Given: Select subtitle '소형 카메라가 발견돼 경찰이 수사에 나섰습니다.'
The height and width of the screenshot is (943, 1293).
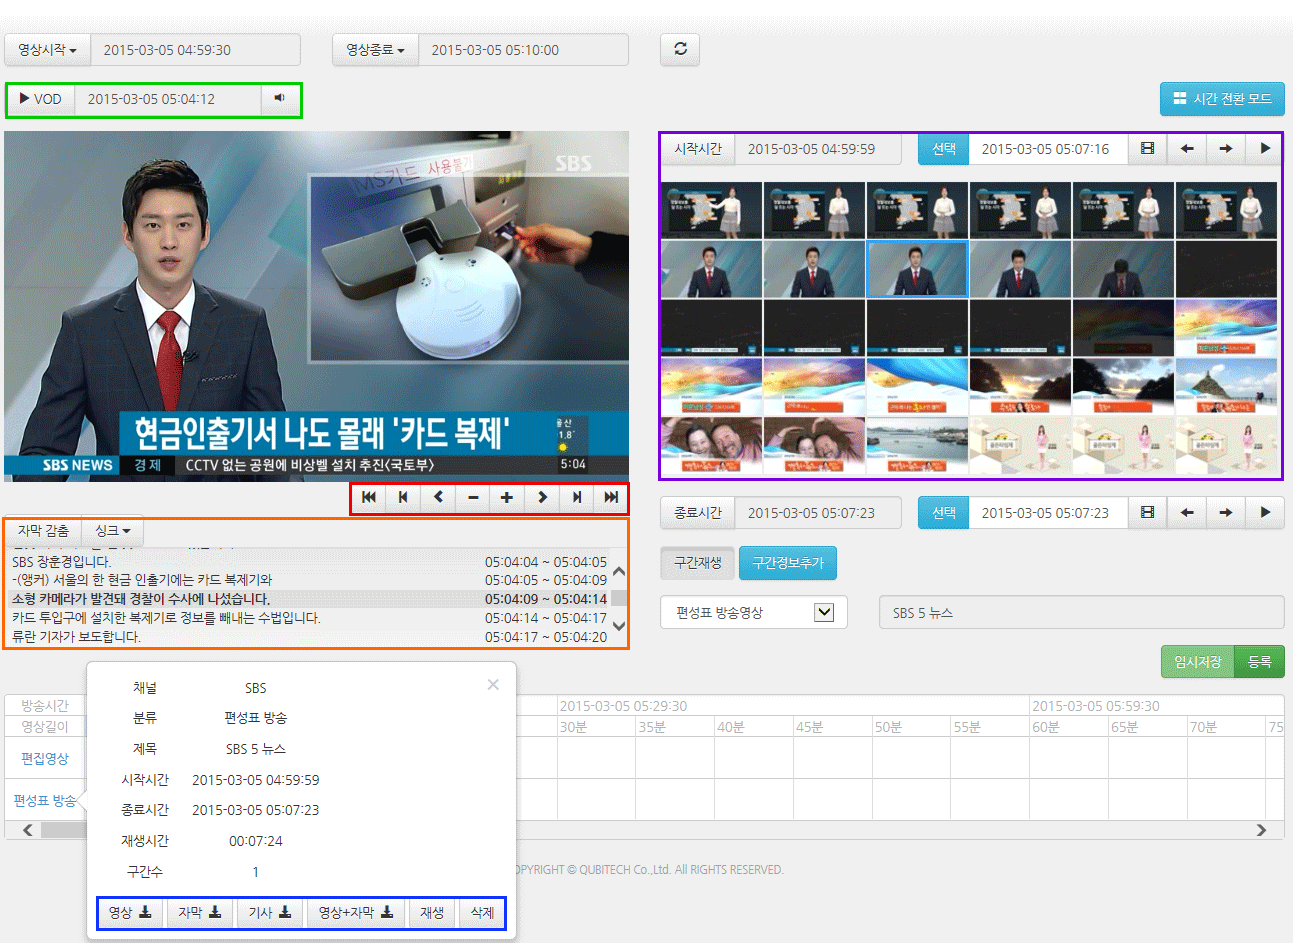Looking at the screenshot, I should 310,598.
